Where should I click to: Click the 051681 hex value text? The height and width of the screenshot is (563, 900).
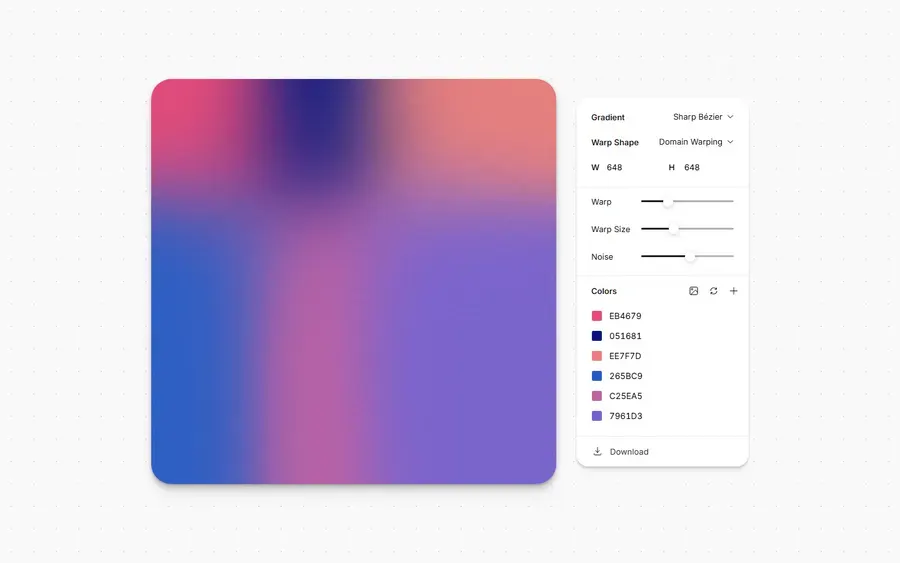tap(625, 336)
